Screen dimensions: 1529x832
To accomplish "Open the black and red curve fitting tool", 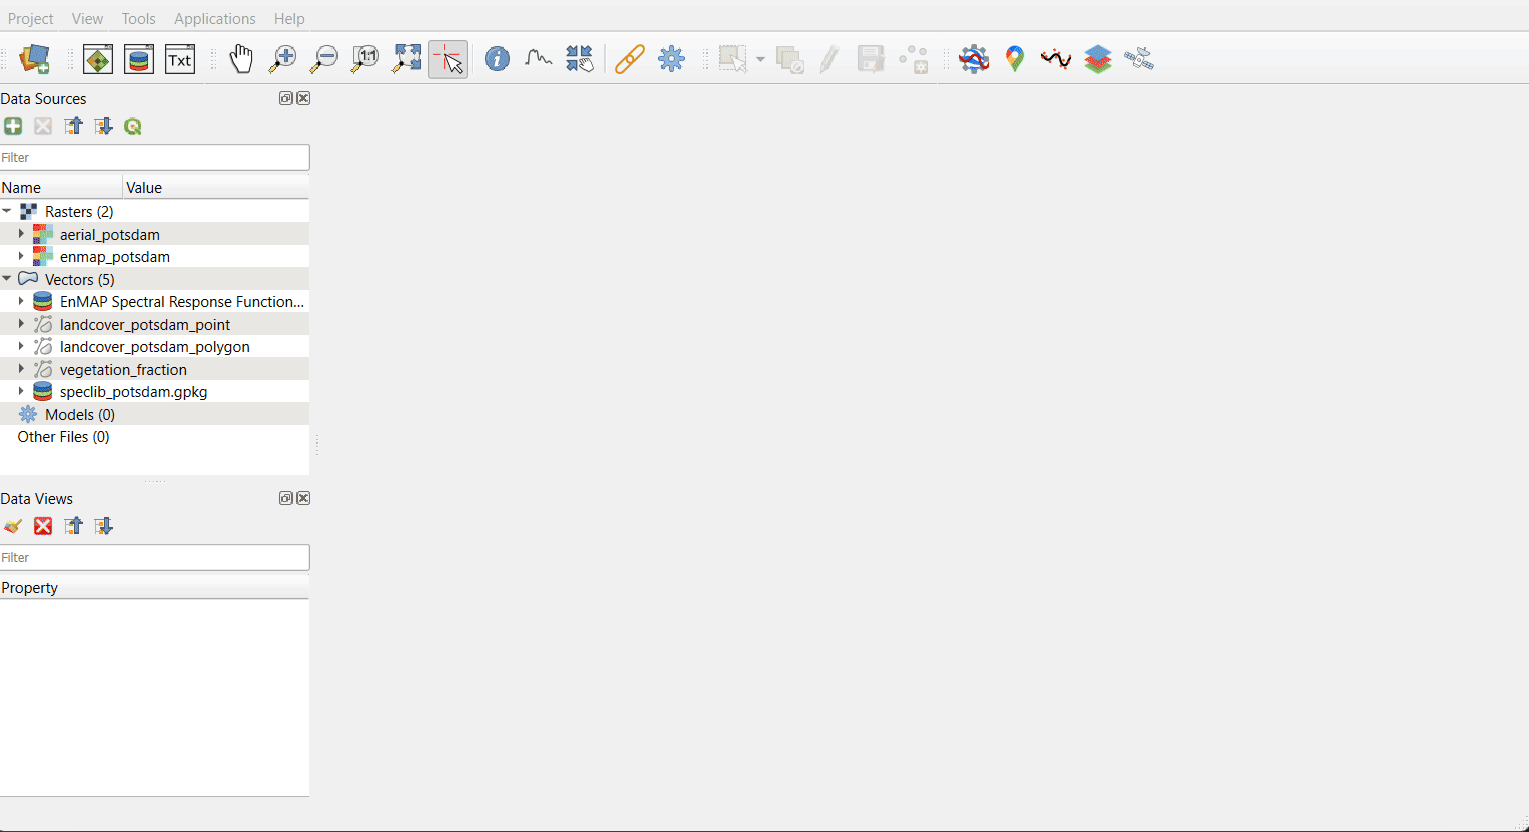I will 1056,60.
